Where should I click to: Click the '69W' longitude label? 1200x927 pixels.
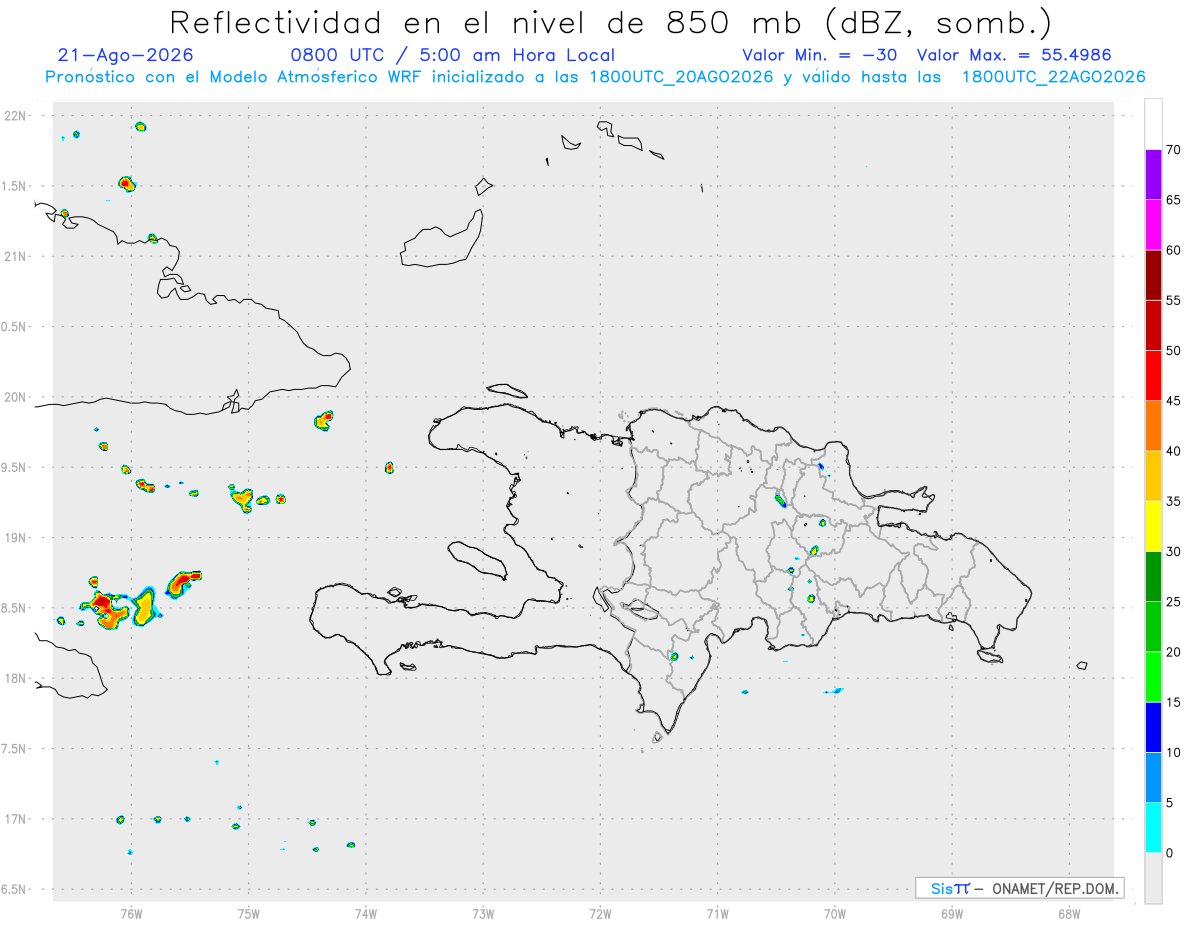point(952,913)
